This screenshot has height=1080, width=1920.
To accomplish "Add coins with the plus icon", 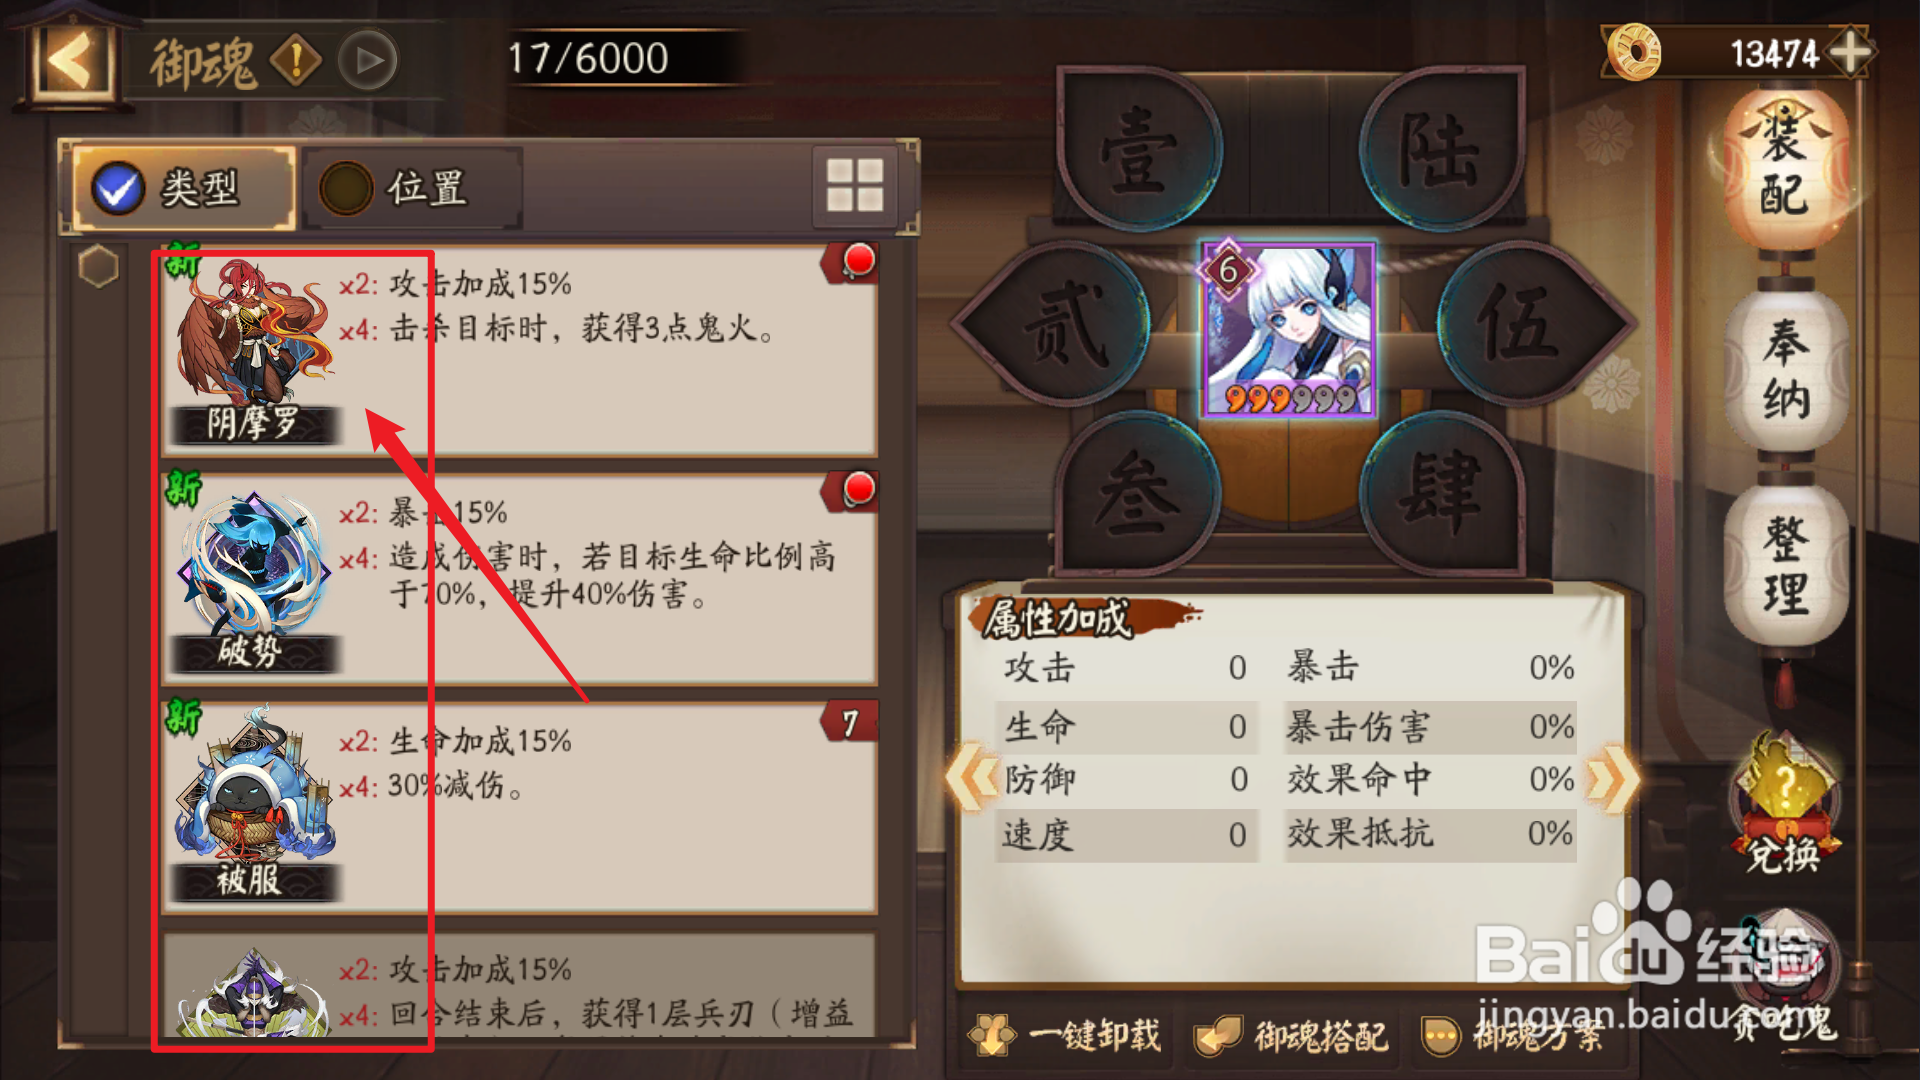I will pos(1851,52).
